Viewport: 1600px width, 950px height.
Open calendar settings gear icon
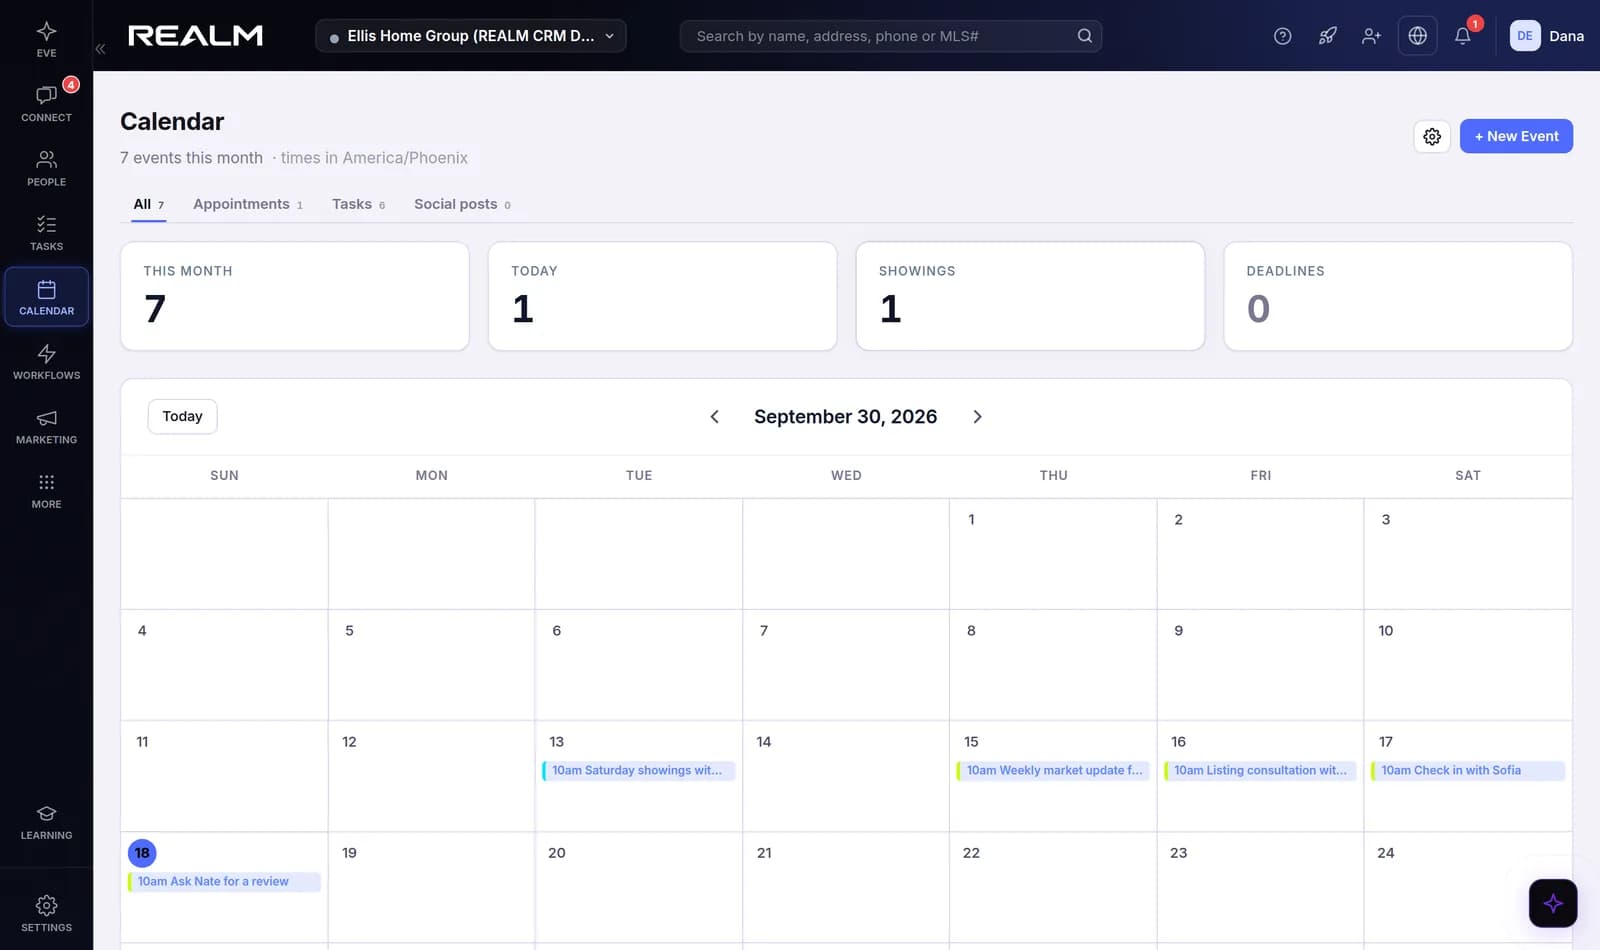point(1432,136)
